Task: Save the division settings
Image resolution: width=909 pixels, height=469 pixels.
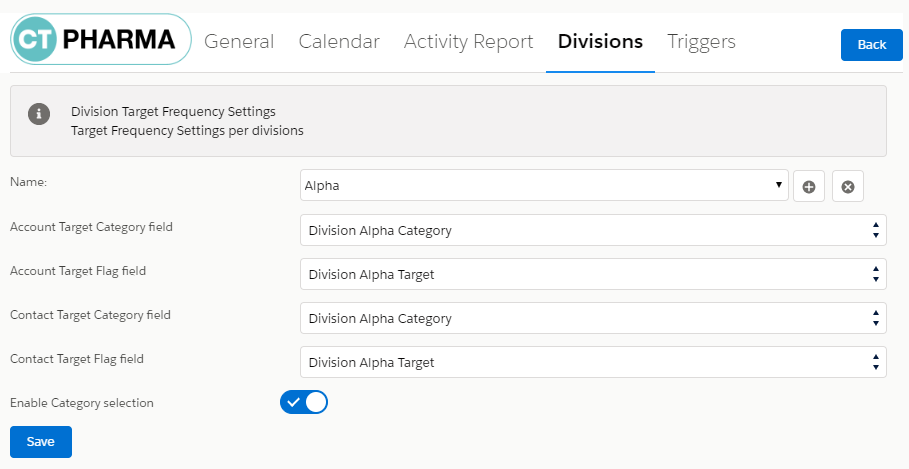Action: pyautogui.click(x=41, y=441)
